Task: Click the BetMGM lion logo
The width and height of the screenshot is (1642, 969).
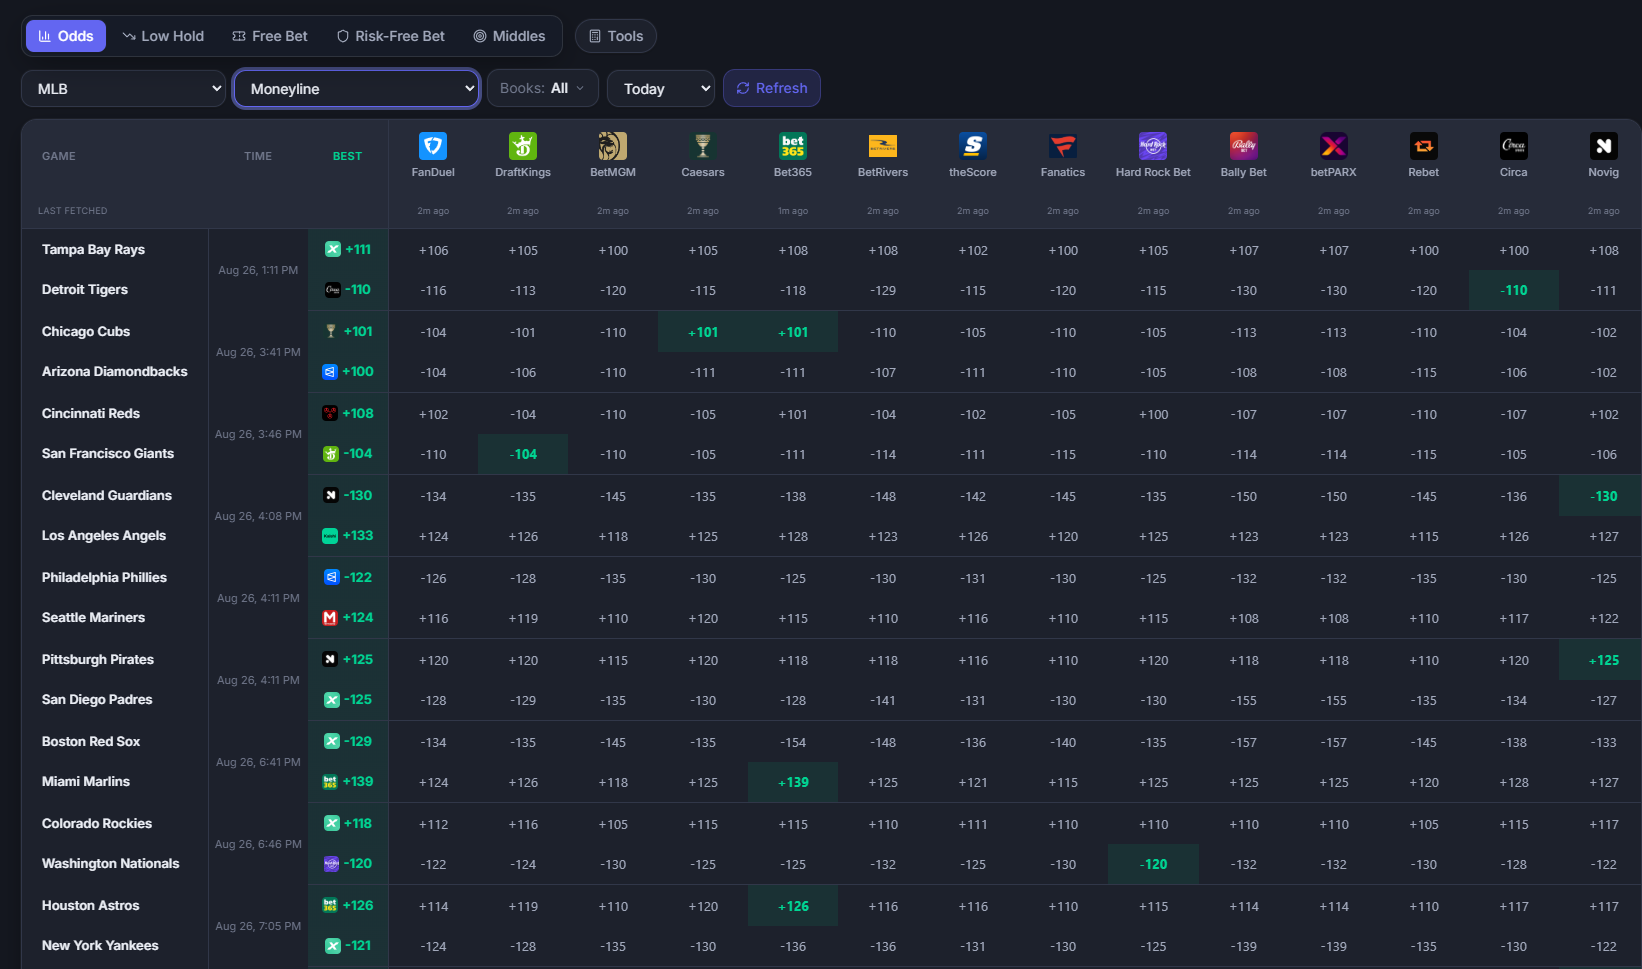Action: tap(613, 146)
